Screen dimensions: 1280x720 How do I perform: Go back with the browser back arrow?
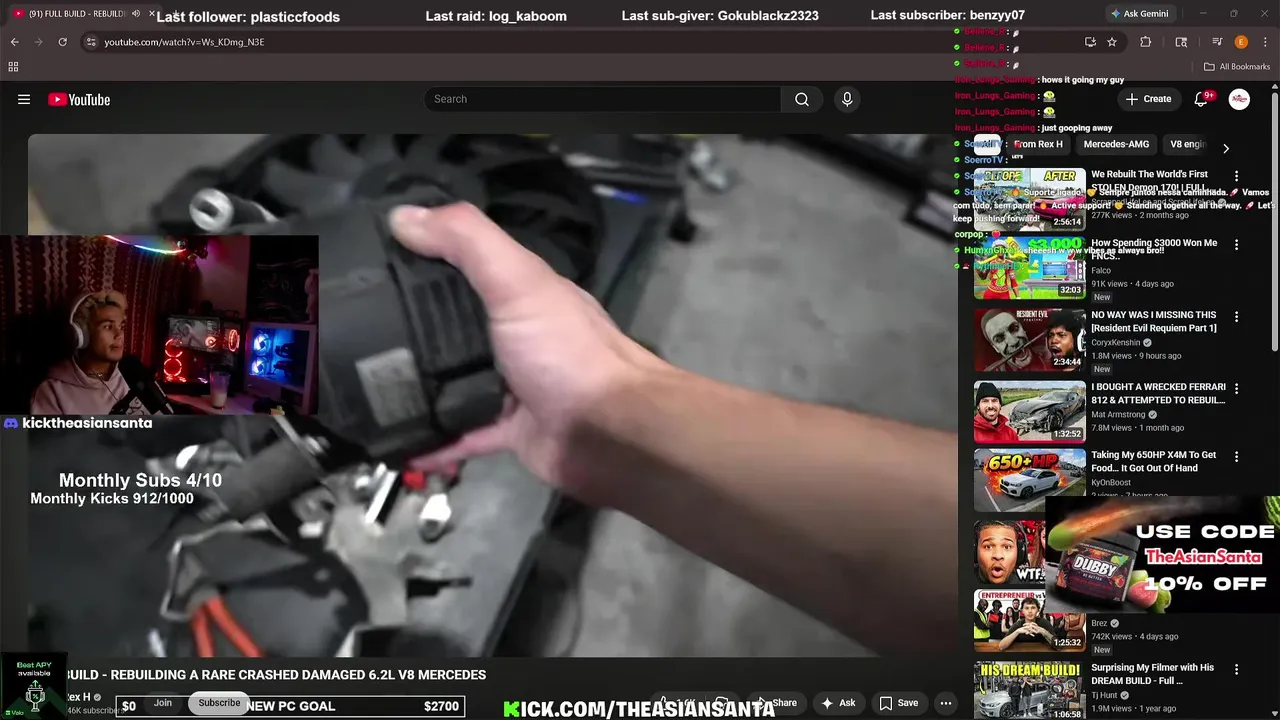point(15,42)
